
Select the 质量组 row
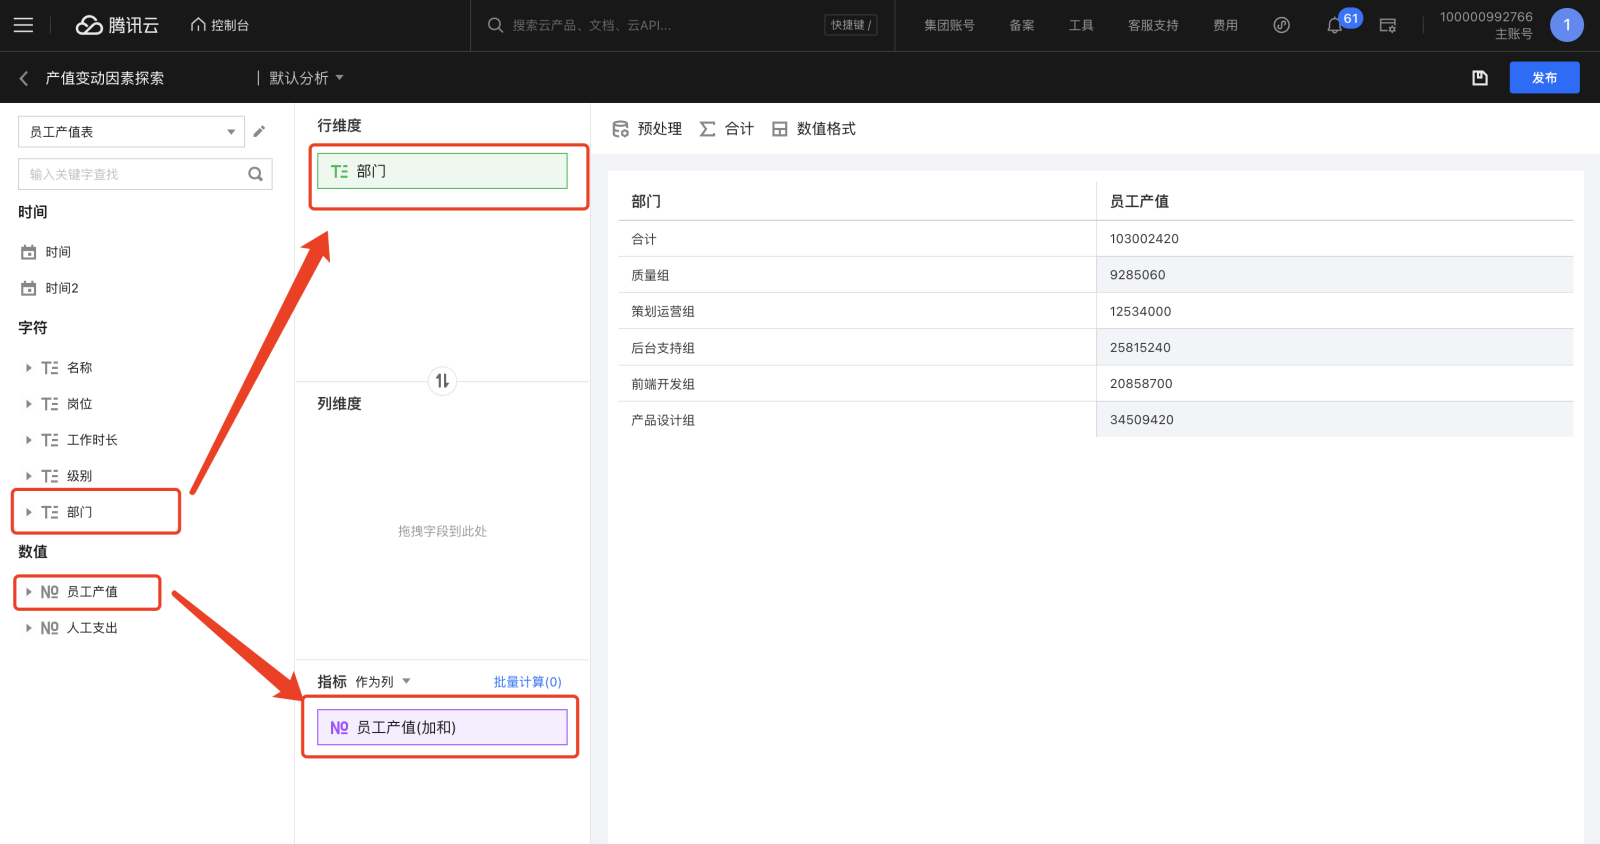click(1095, 275)
